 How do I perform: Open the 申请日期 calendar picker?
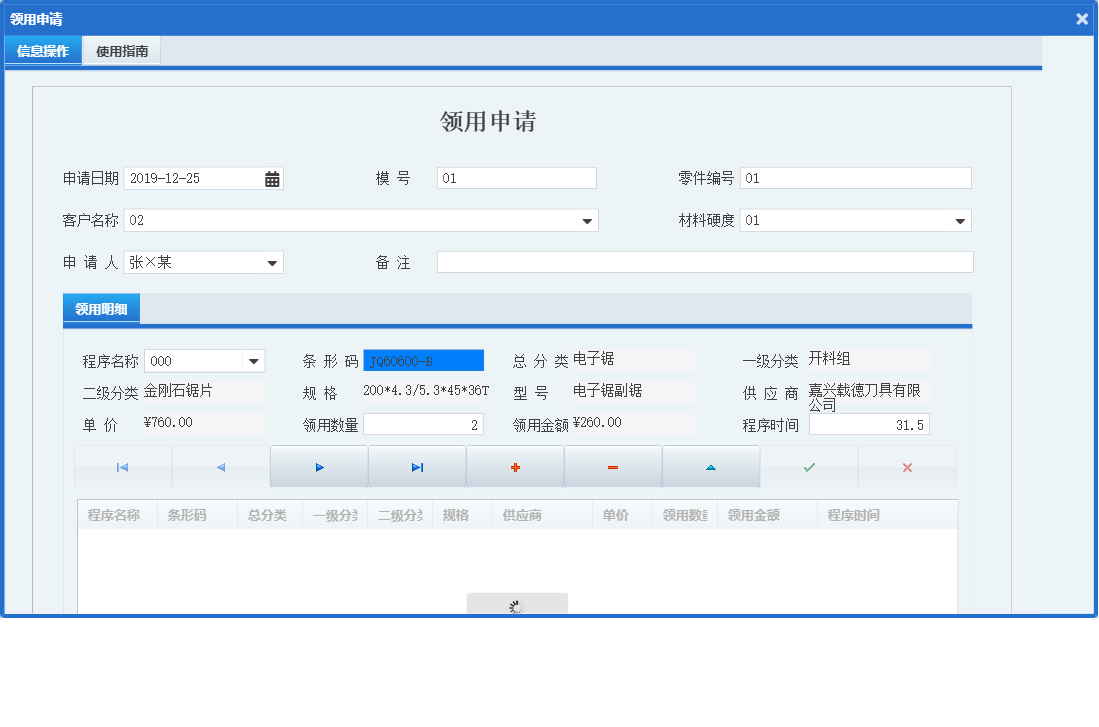(272, 179)
